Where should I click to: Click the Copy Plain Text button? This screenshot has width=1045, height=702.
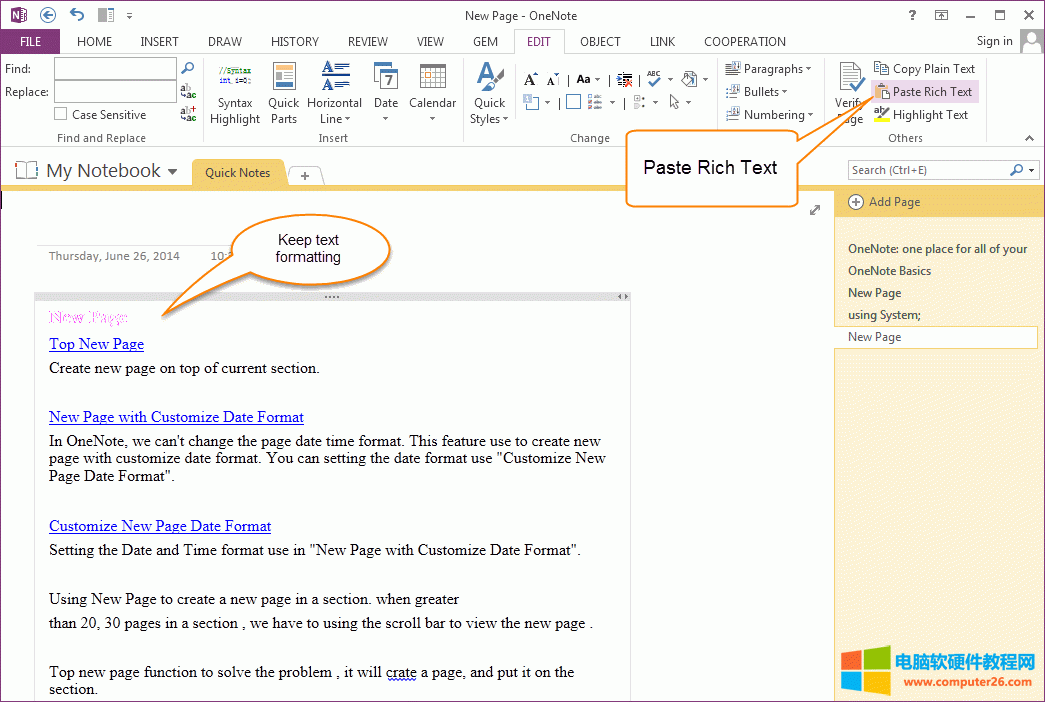coord(924,69)
